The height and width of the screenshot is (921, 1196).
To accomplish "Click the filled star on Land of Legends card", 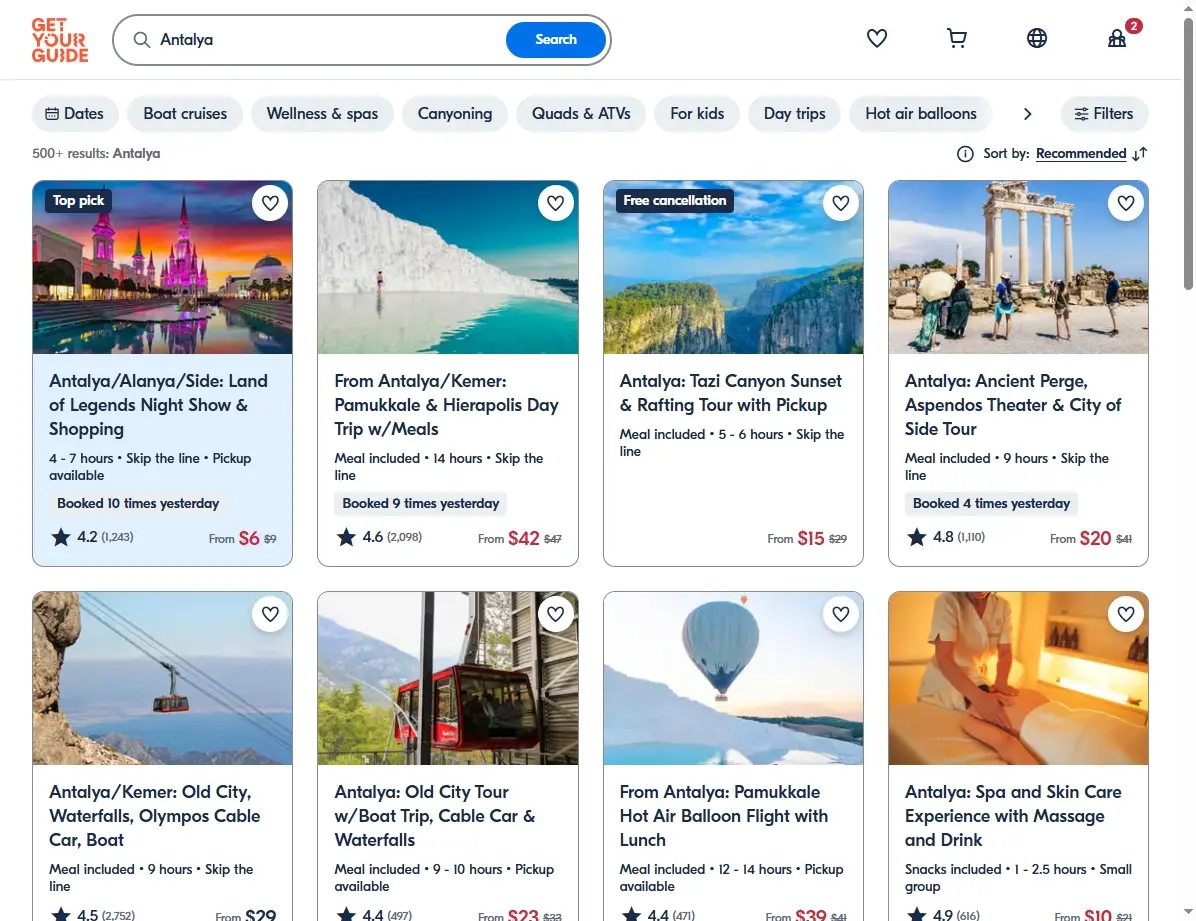I will 61,537.
